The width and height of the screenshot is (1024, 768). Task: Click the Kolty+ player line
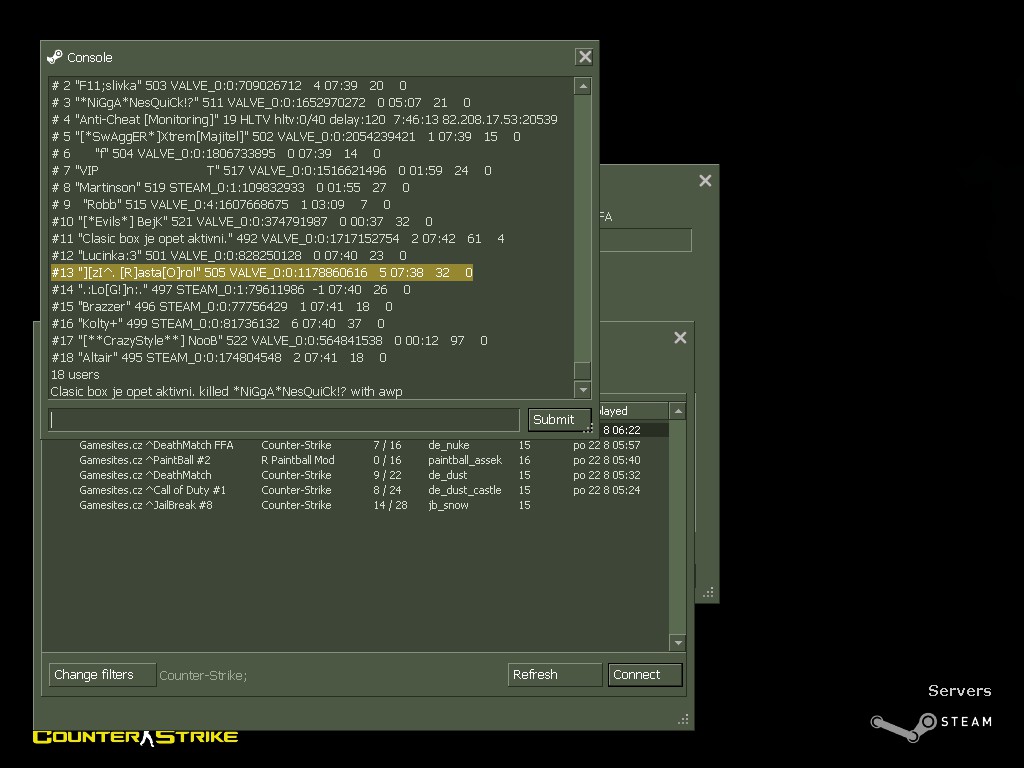(x=218, y=323)
